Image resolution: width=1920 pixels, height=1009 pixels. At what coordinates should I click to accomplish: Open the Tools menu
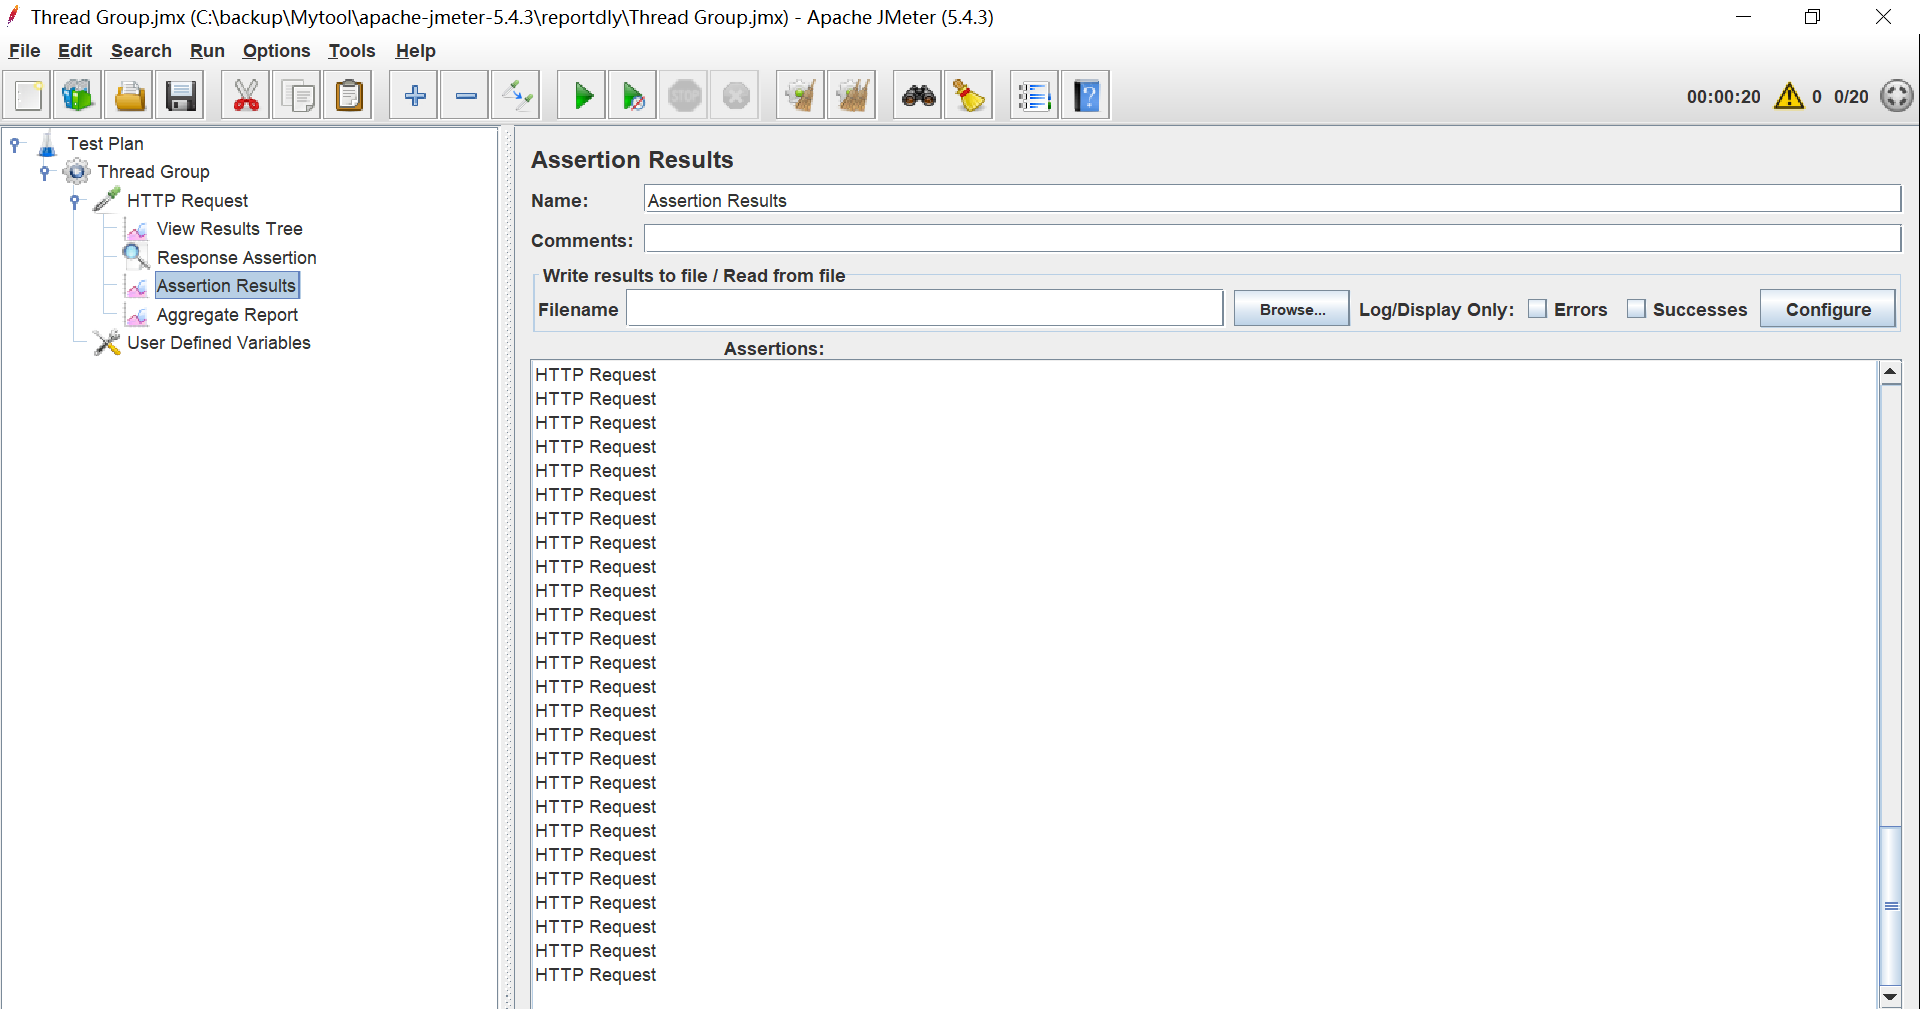[352, 51]
